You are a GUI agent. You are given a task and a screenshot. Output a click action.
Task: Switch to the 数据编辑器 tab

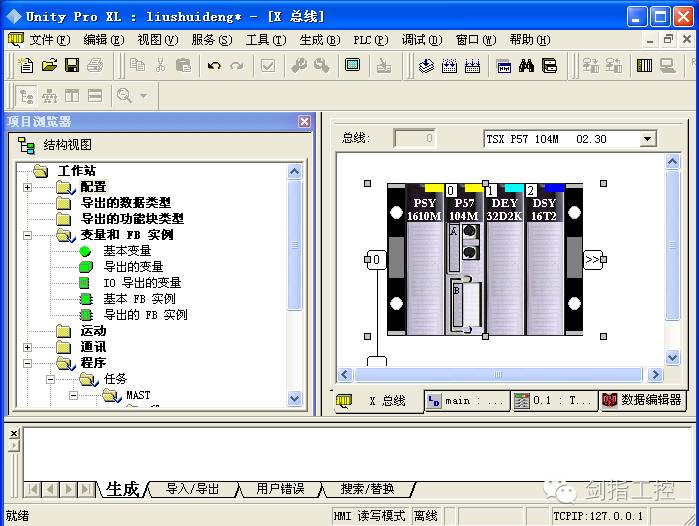pyautogui.click(x=642, y=400)
